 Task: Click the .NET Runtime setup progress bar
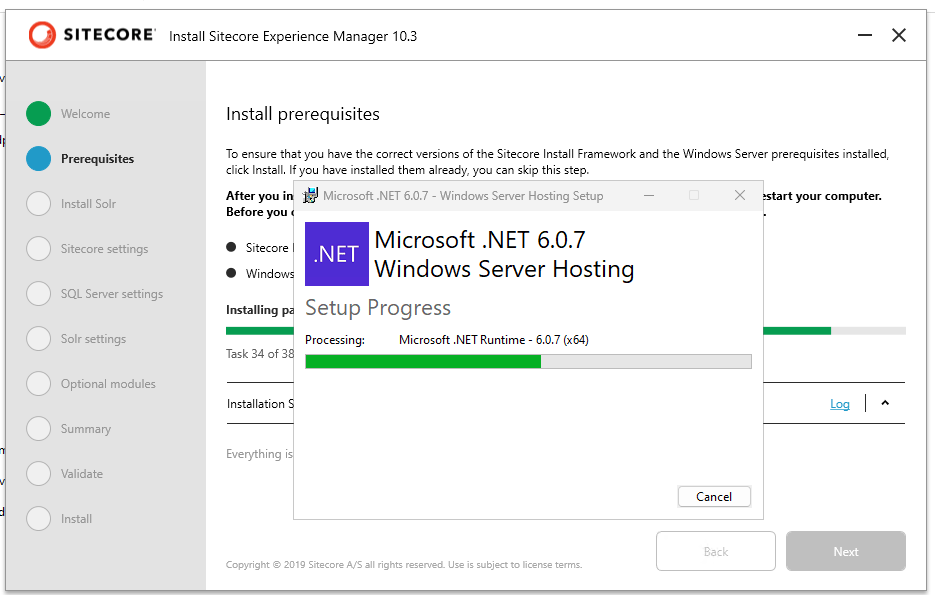click(x=528, y=361)
